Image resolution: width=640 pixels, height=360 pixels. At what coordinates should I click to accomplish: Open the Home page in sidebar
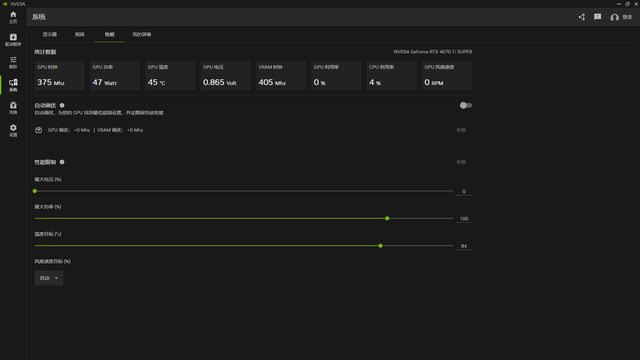pyautogui.click(x=13, y=17)
